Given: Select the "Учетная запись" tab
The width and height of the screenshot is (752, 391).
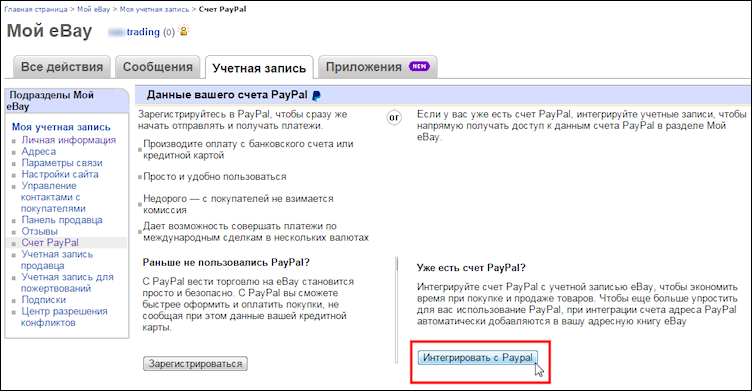Looking at the screenshot, I should (x=259, y=68).
